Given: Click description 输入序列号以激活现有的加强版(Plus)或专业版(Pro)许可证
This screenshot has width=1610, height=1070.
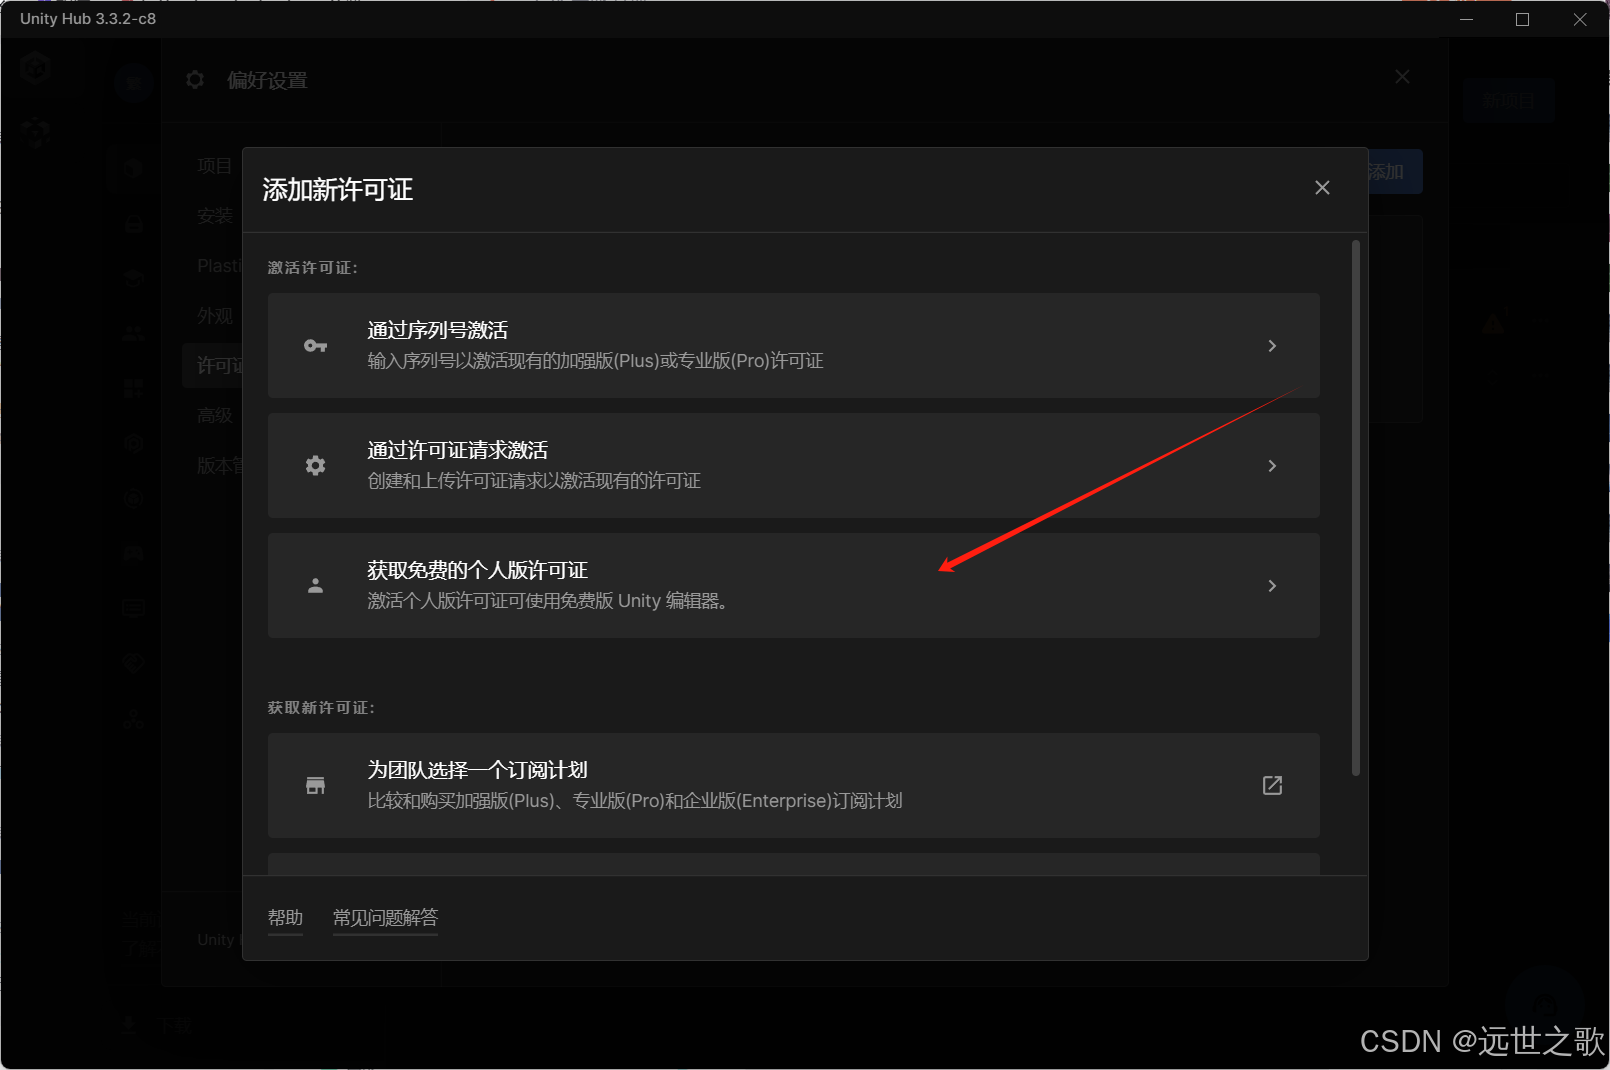Looking at the screenshot, I should point(595,361).
